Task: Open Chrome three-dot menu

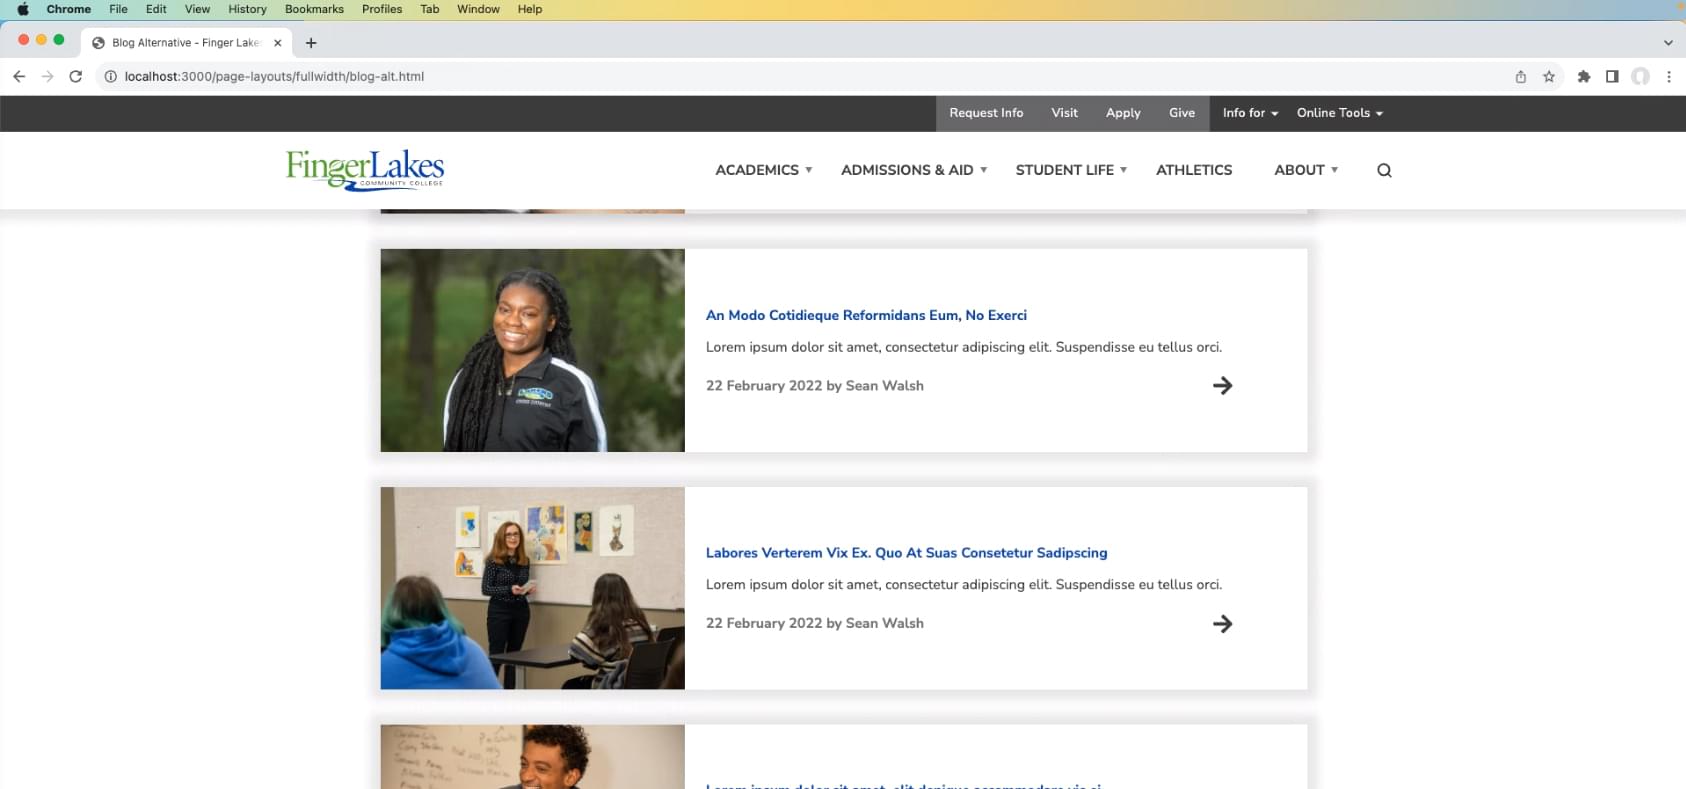Action: click(1668, 76)
